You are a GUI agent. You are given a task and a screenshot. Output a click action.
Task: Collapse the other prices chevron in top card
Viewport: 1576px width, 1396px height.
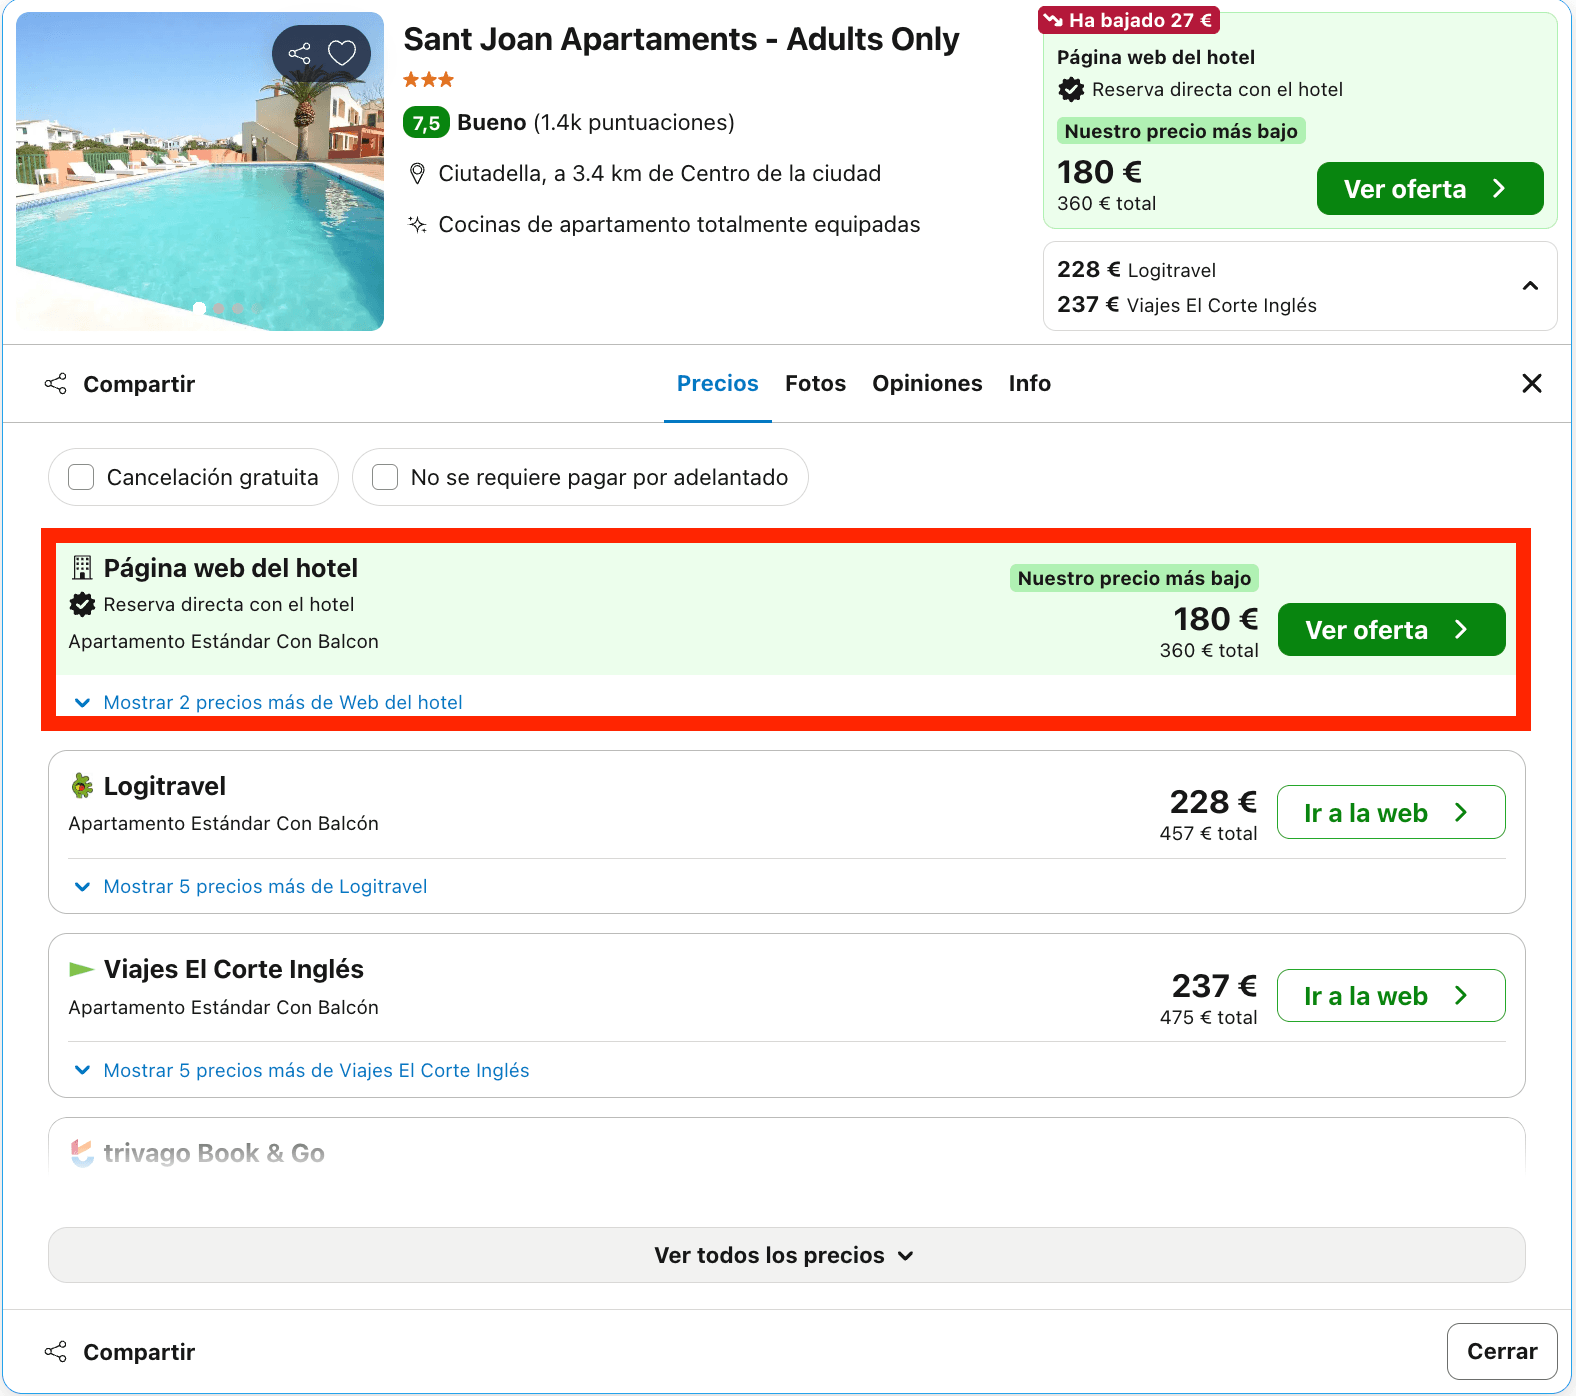(x=1530, y=286)
